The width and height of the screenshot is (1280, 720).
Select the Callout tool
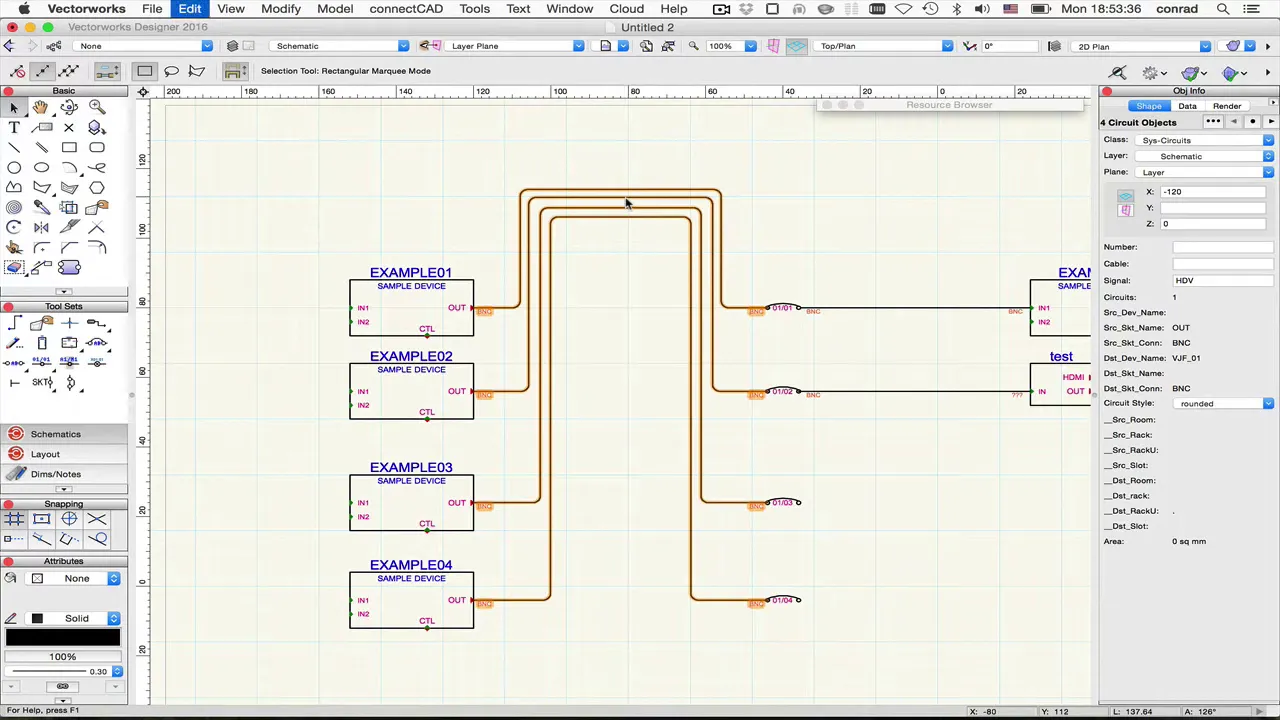coord(41,127)
